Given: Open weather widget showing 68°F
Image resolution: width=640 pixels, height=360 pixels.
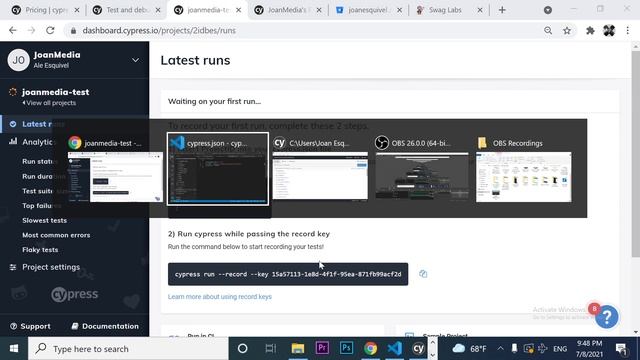Looking at the screenshot, I should (469, 349).
